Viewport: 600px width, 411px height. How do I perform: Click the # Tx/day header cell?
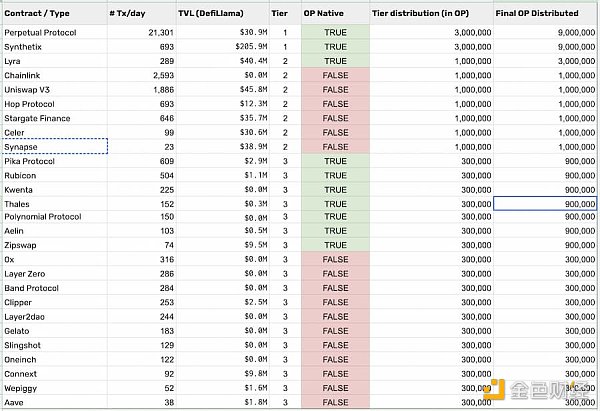142,13
